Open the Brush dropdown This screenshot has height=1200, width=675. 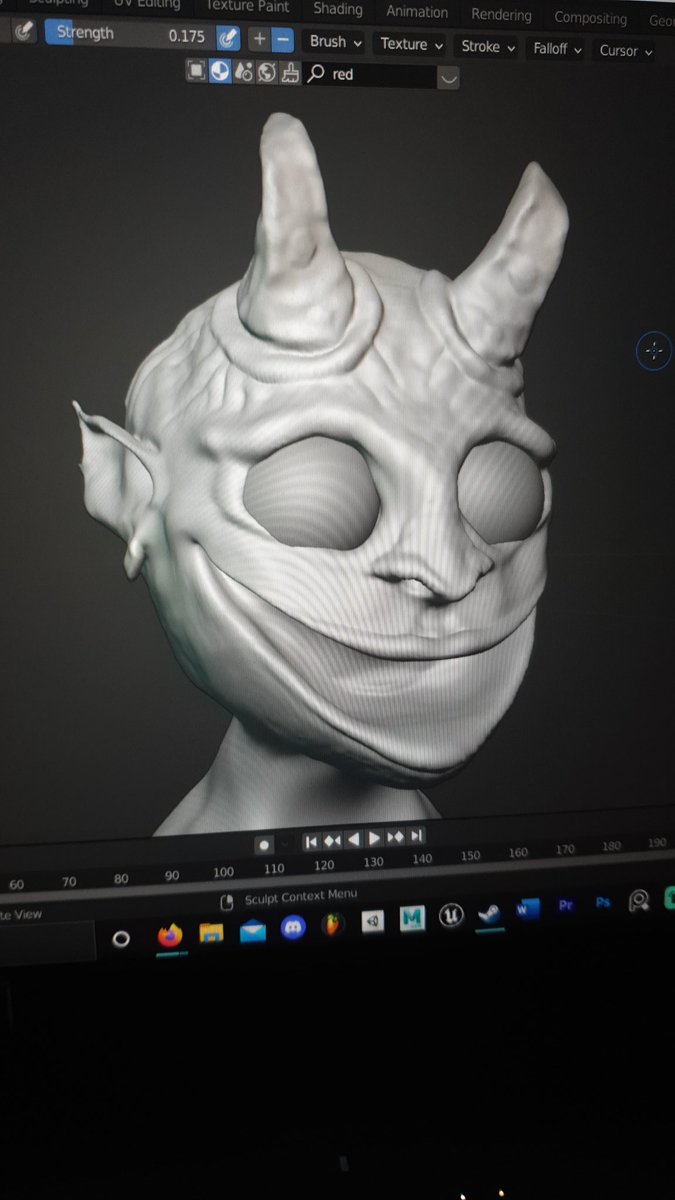point(335,42)
